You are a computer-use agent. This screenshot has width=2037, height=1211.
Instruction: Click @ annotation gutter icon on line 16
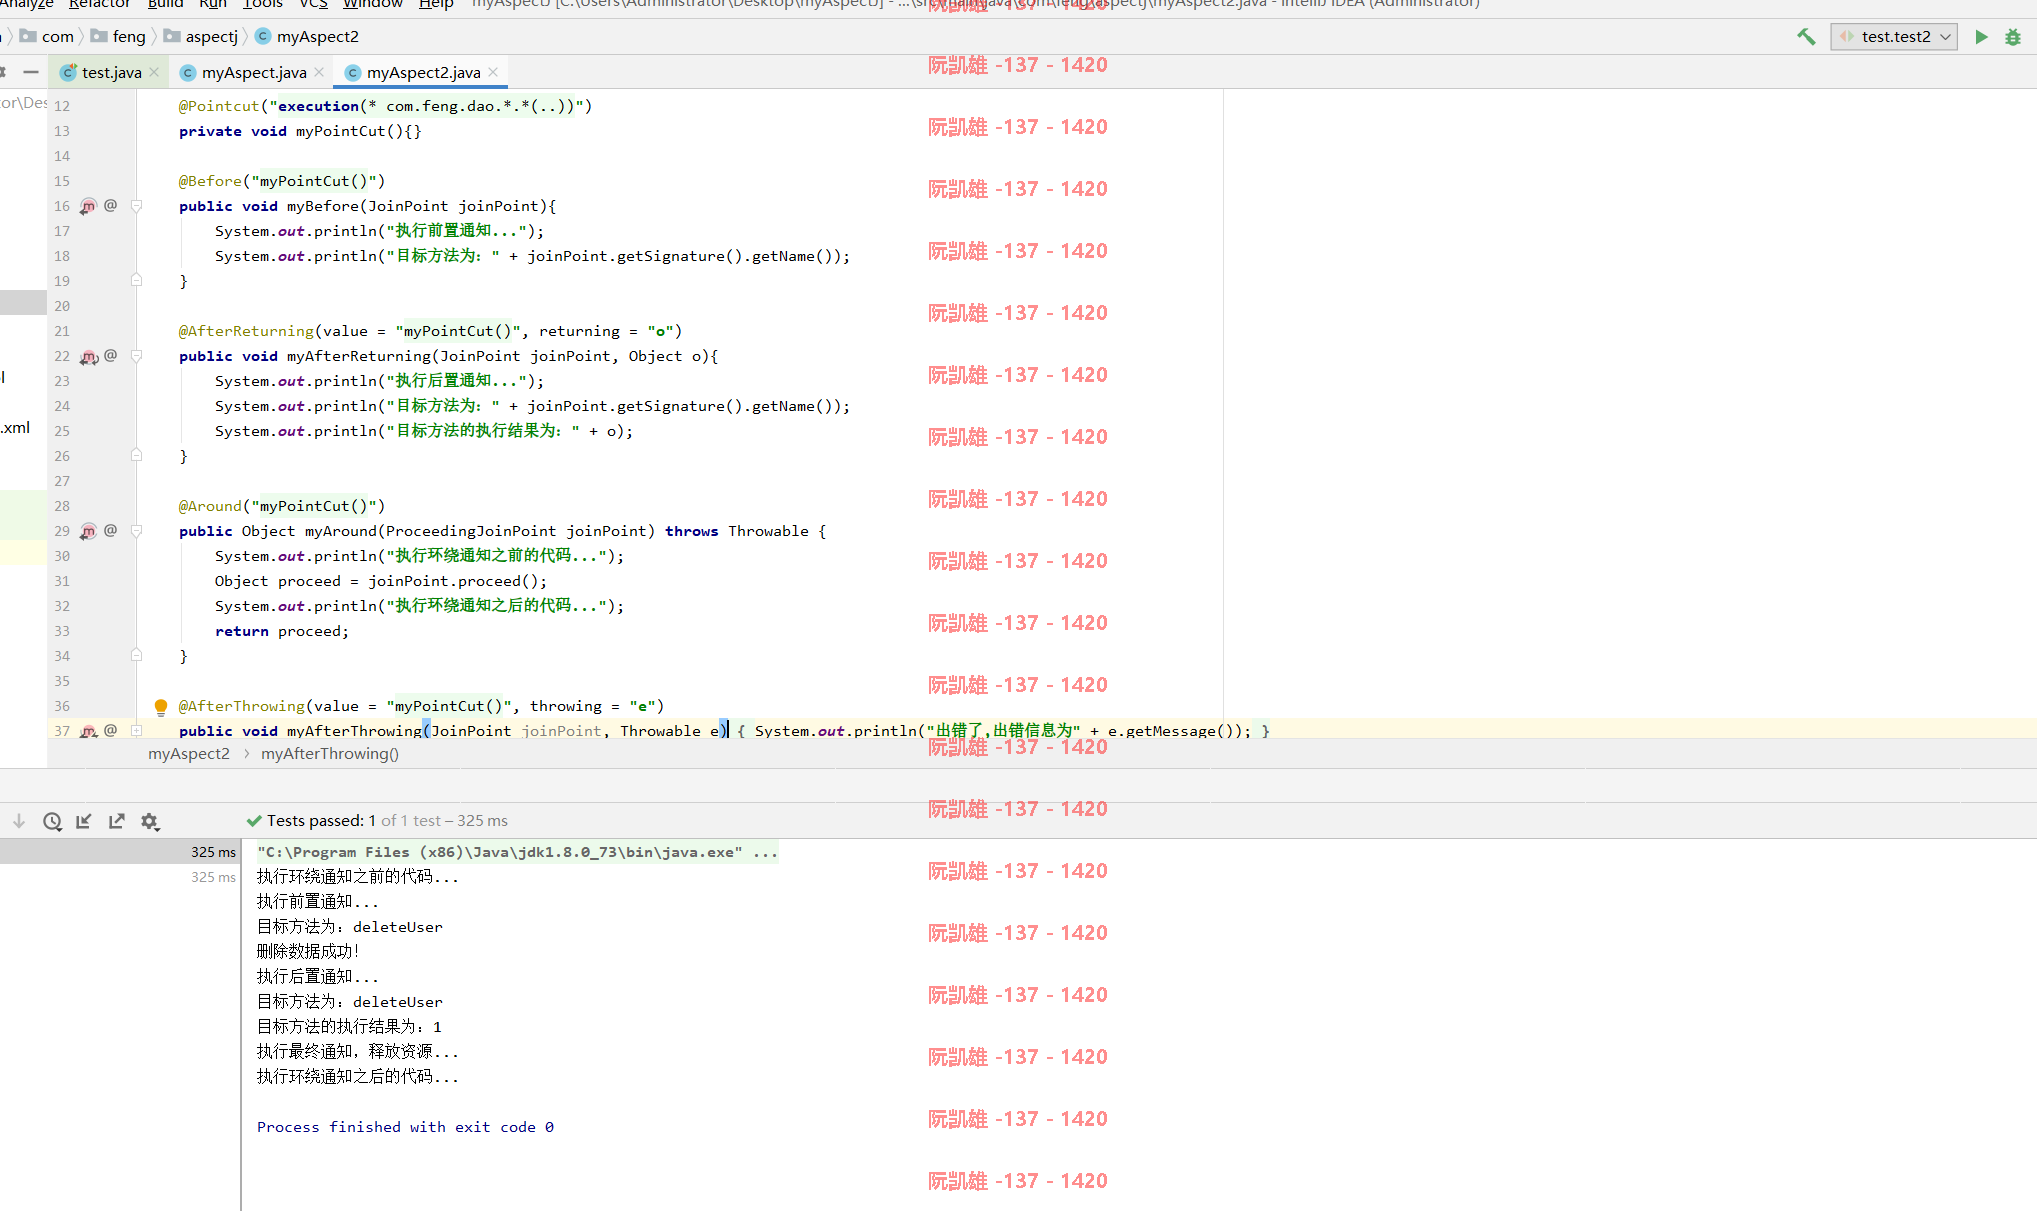pos(110,205)
